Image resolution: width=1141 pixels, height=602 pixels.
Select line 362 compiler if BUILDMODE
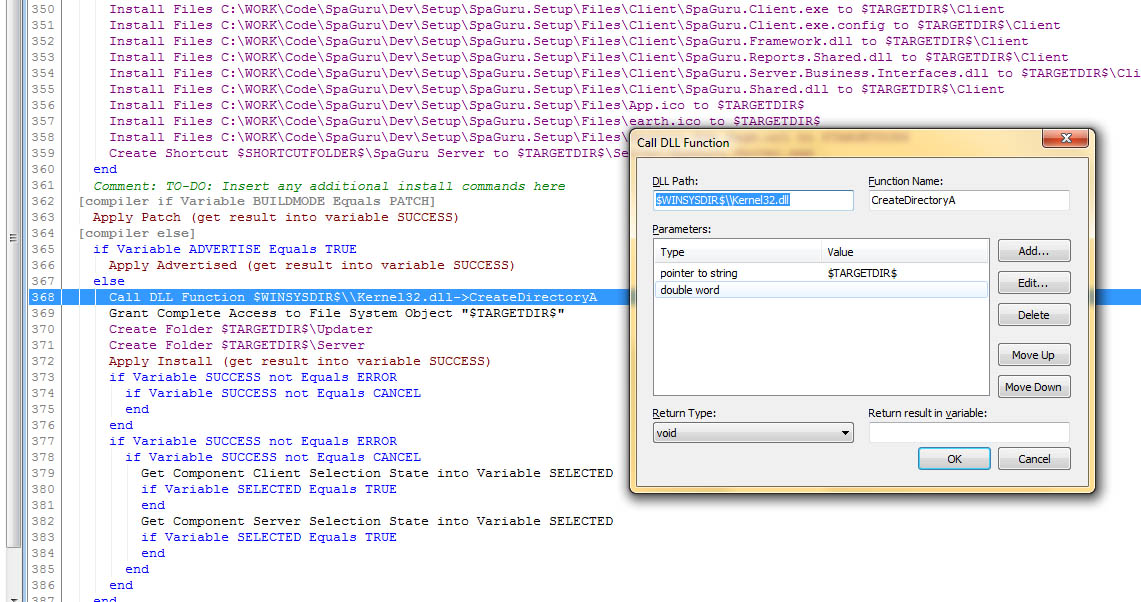(257, 201)
